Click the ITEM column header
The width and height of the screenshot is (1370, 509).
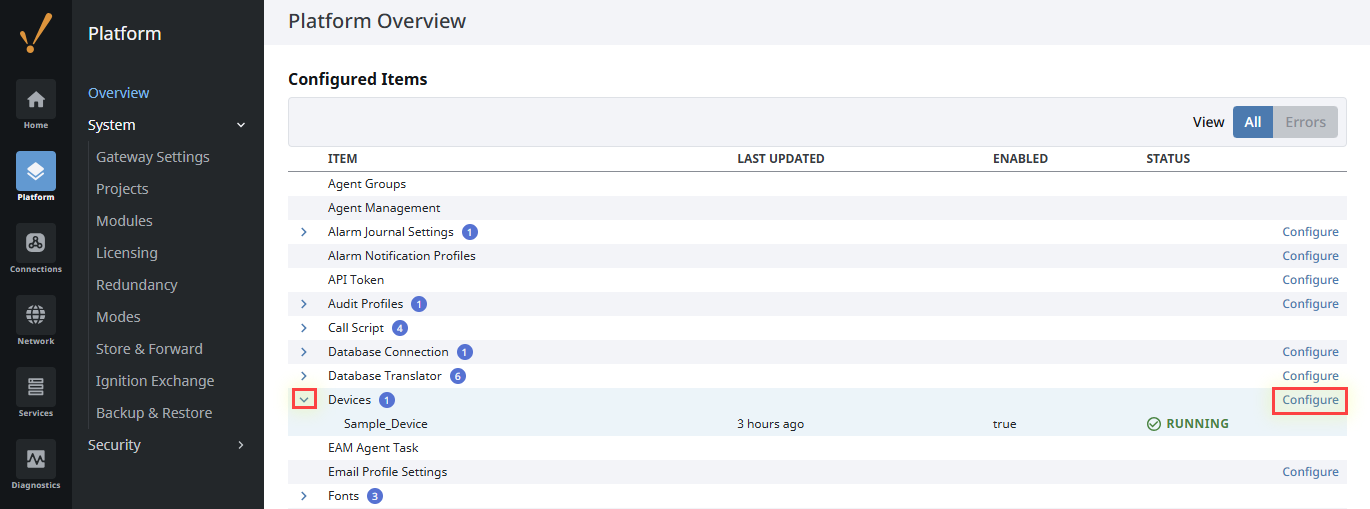point(342,159)
